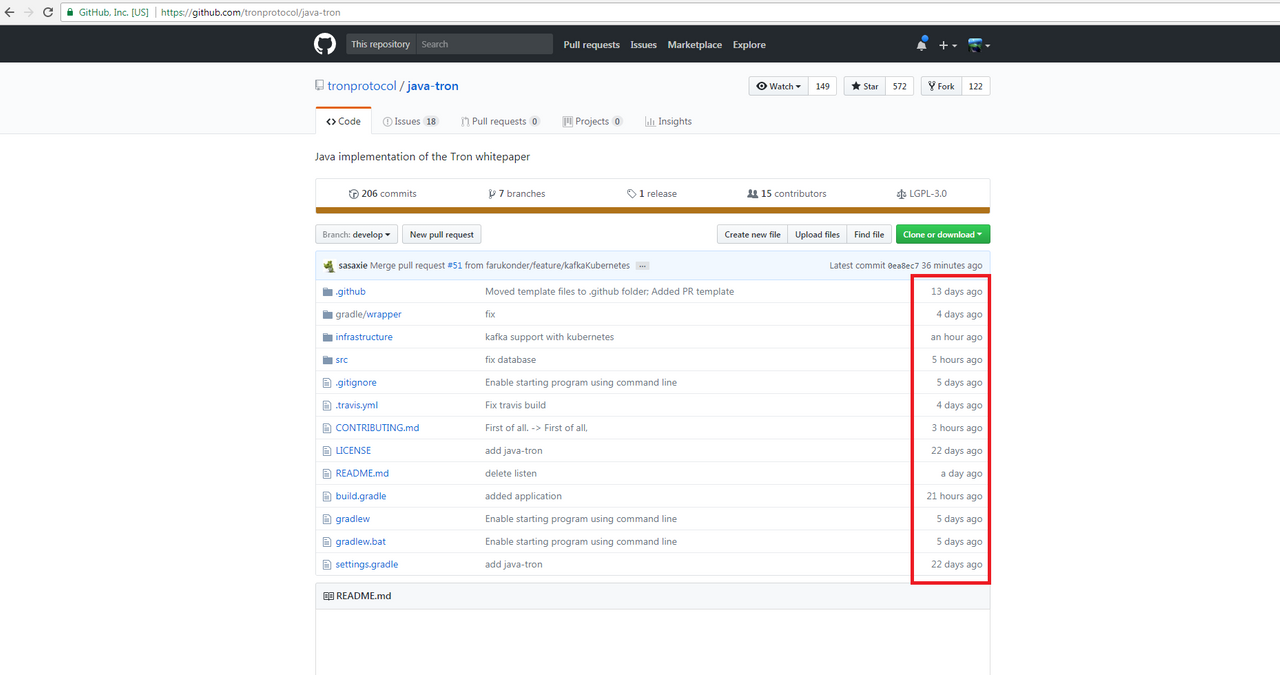
Task: Click the repository icon beside tronprotocol
Action: pos(319,86)
